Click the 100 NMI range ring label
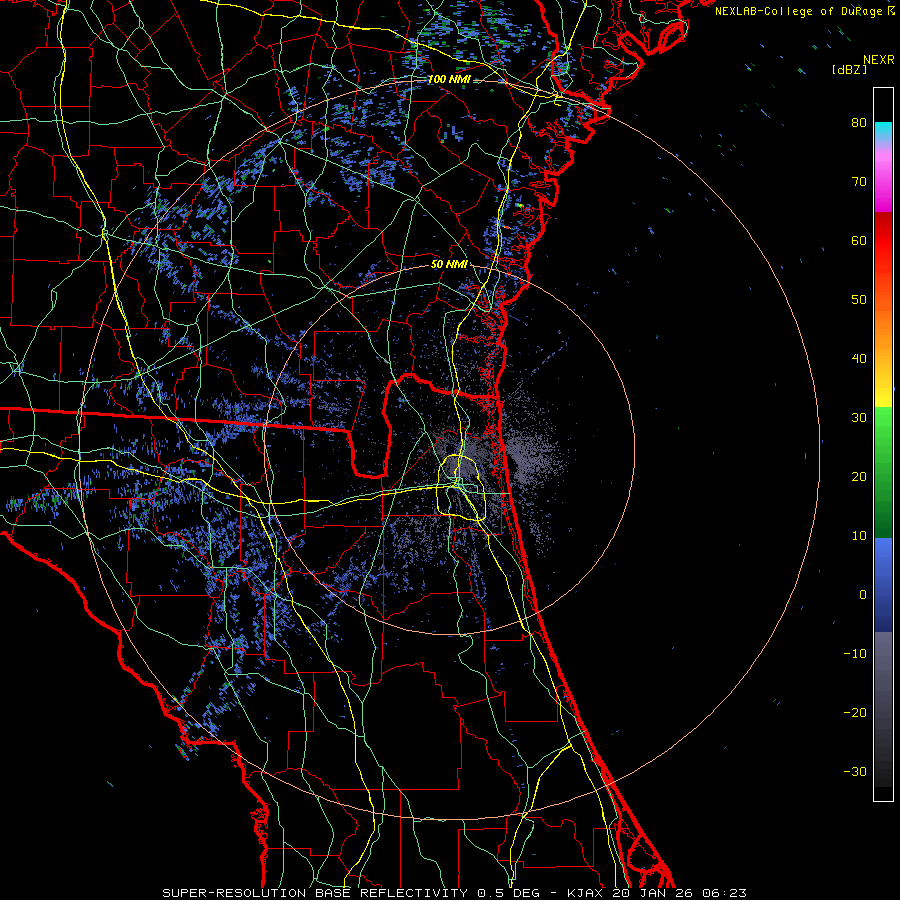Image resolution: width=900 pixels, height=900 pixels. coord(449,79)
